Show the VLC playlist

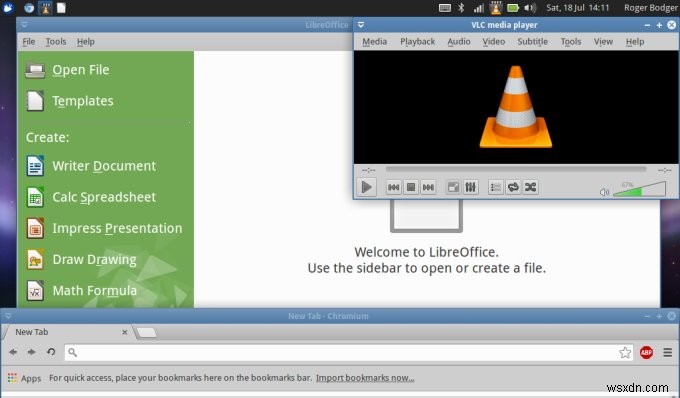coord(496,187)
